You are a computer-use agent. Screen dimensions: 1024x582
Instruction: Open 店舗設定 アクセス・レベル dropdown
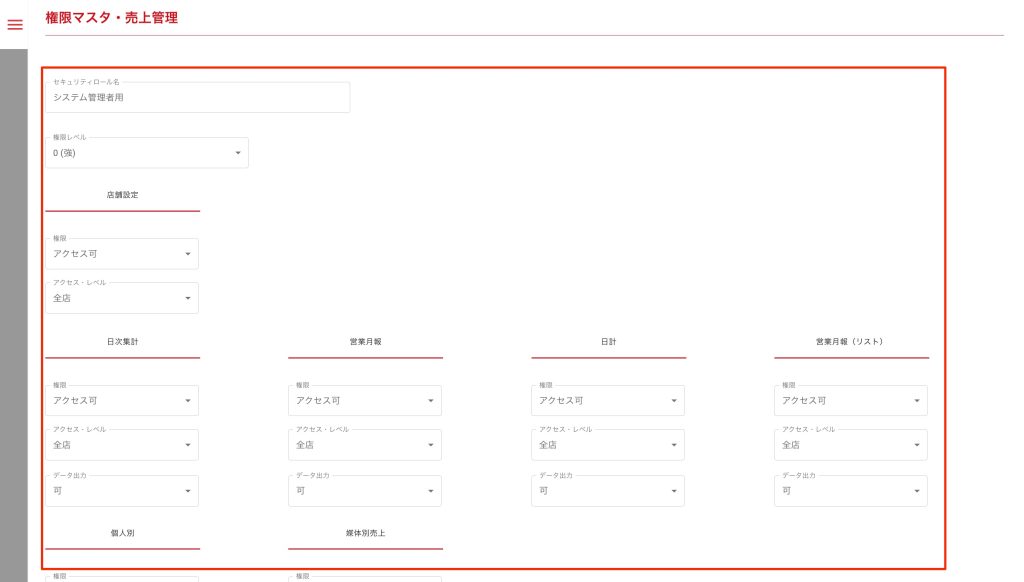click(x=122, y=298)
